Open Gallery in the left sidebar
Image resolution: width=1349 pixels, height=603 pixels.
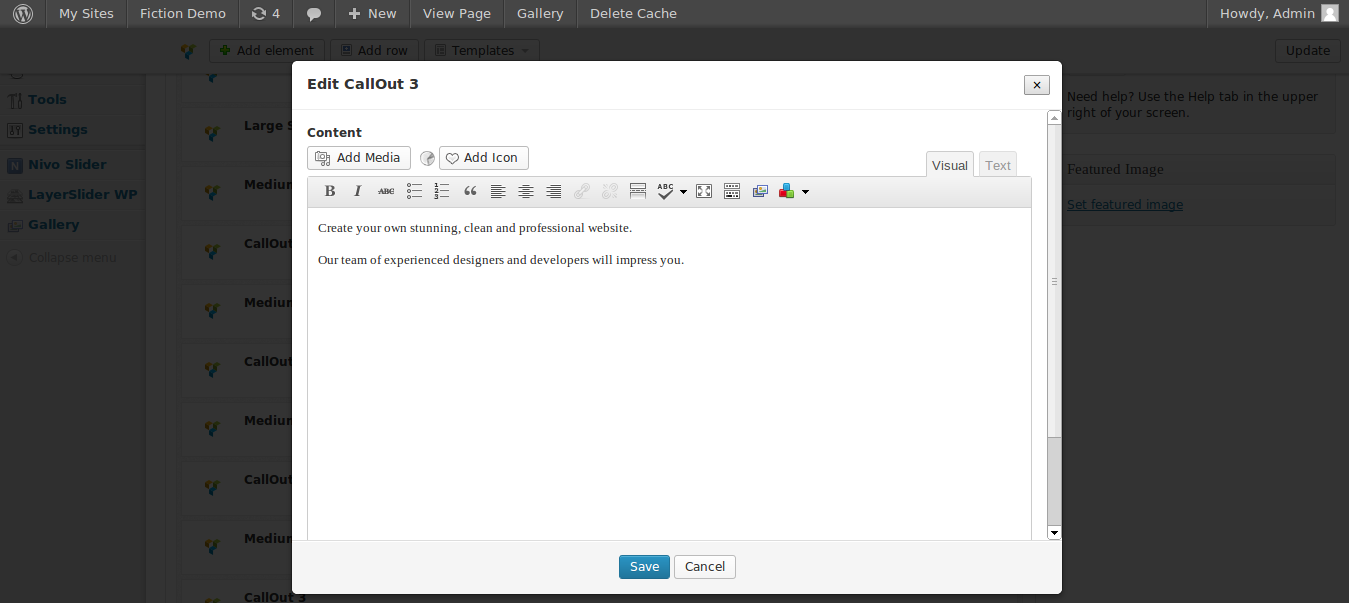[53, 225]
